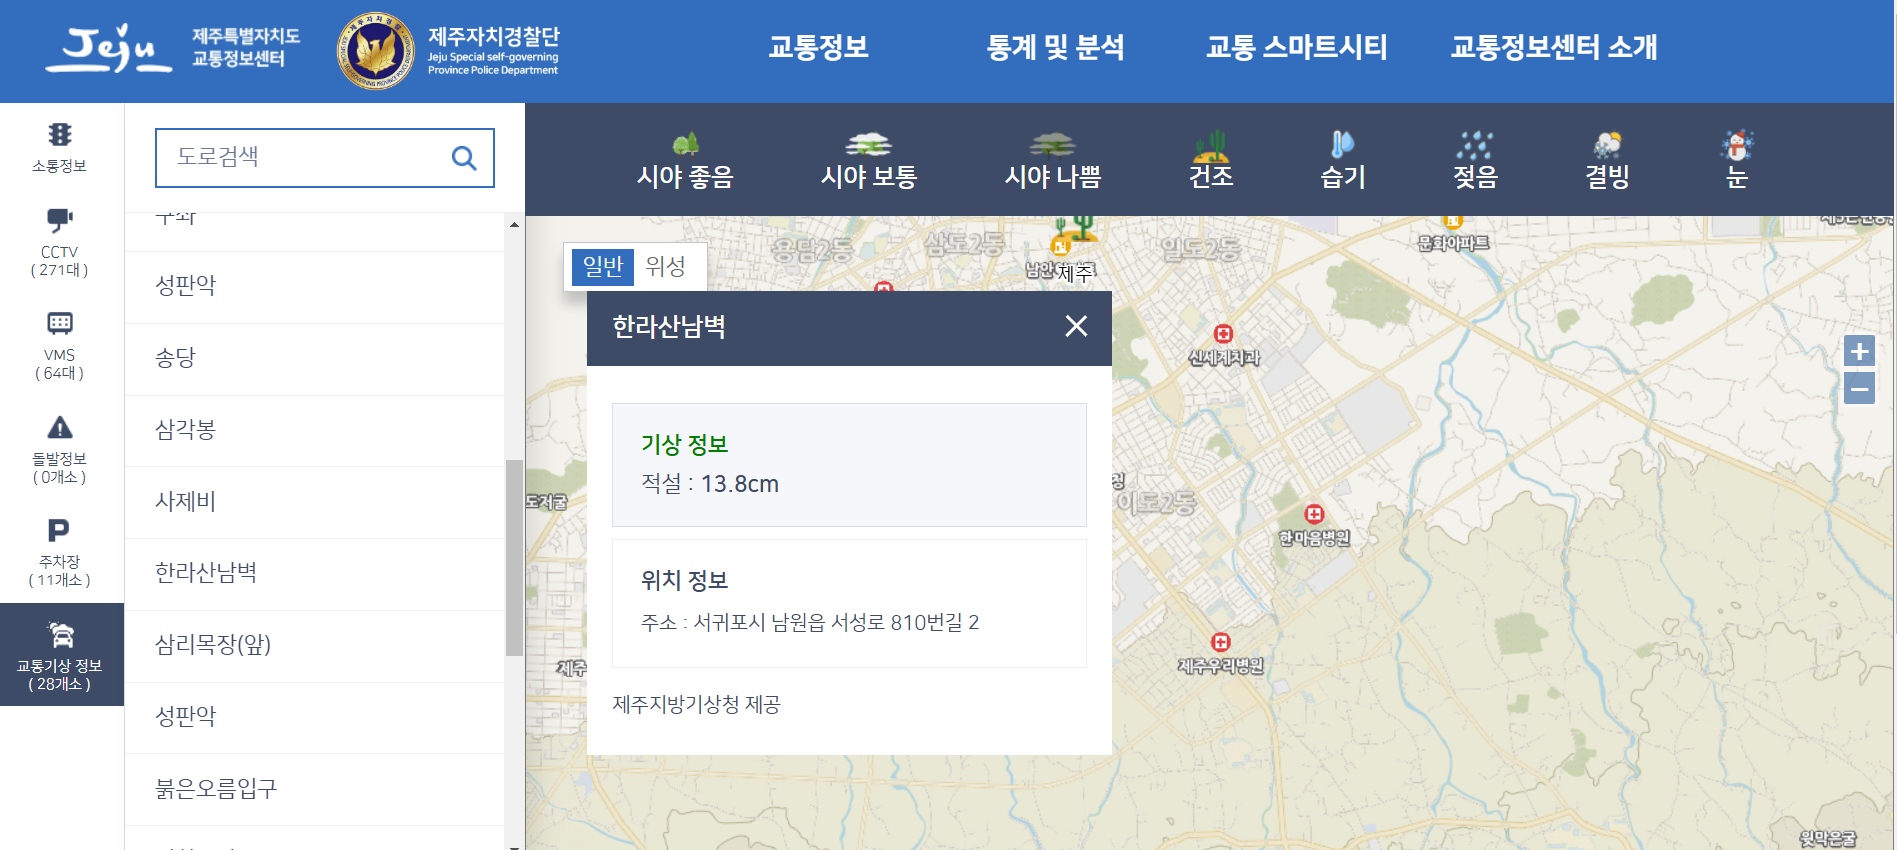Image resolution: width=1897 pixels, height=850 pixels.
Task: Click the 제주지방기상청 제공 credit text
Action: (696, 705)
